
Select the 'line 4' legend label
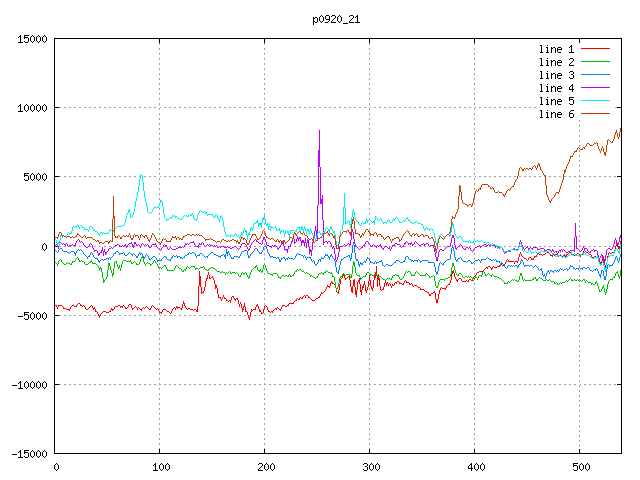pyautogui.click(x=557, y=88)
